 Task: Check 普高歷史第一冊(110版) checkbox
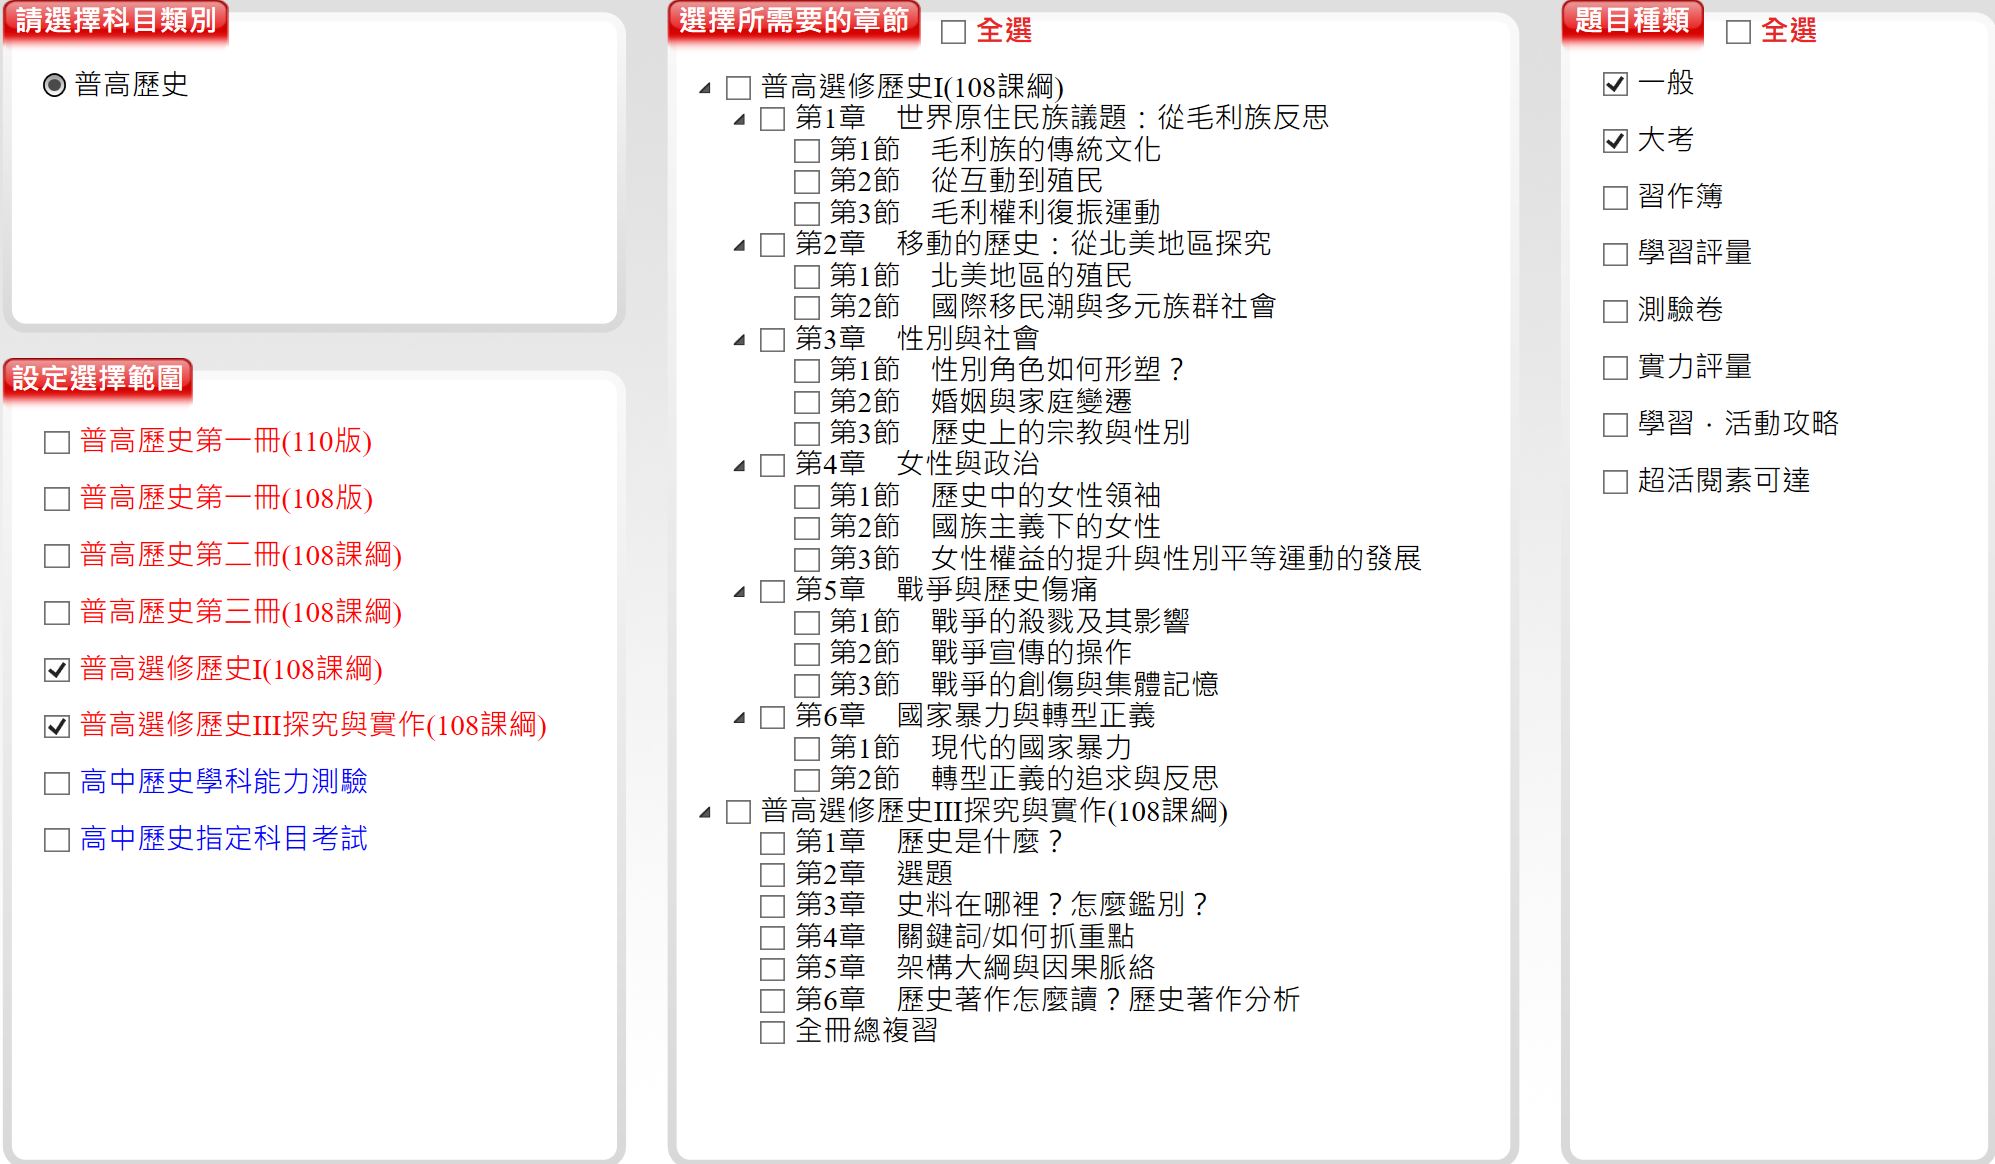tap(57, 442)
